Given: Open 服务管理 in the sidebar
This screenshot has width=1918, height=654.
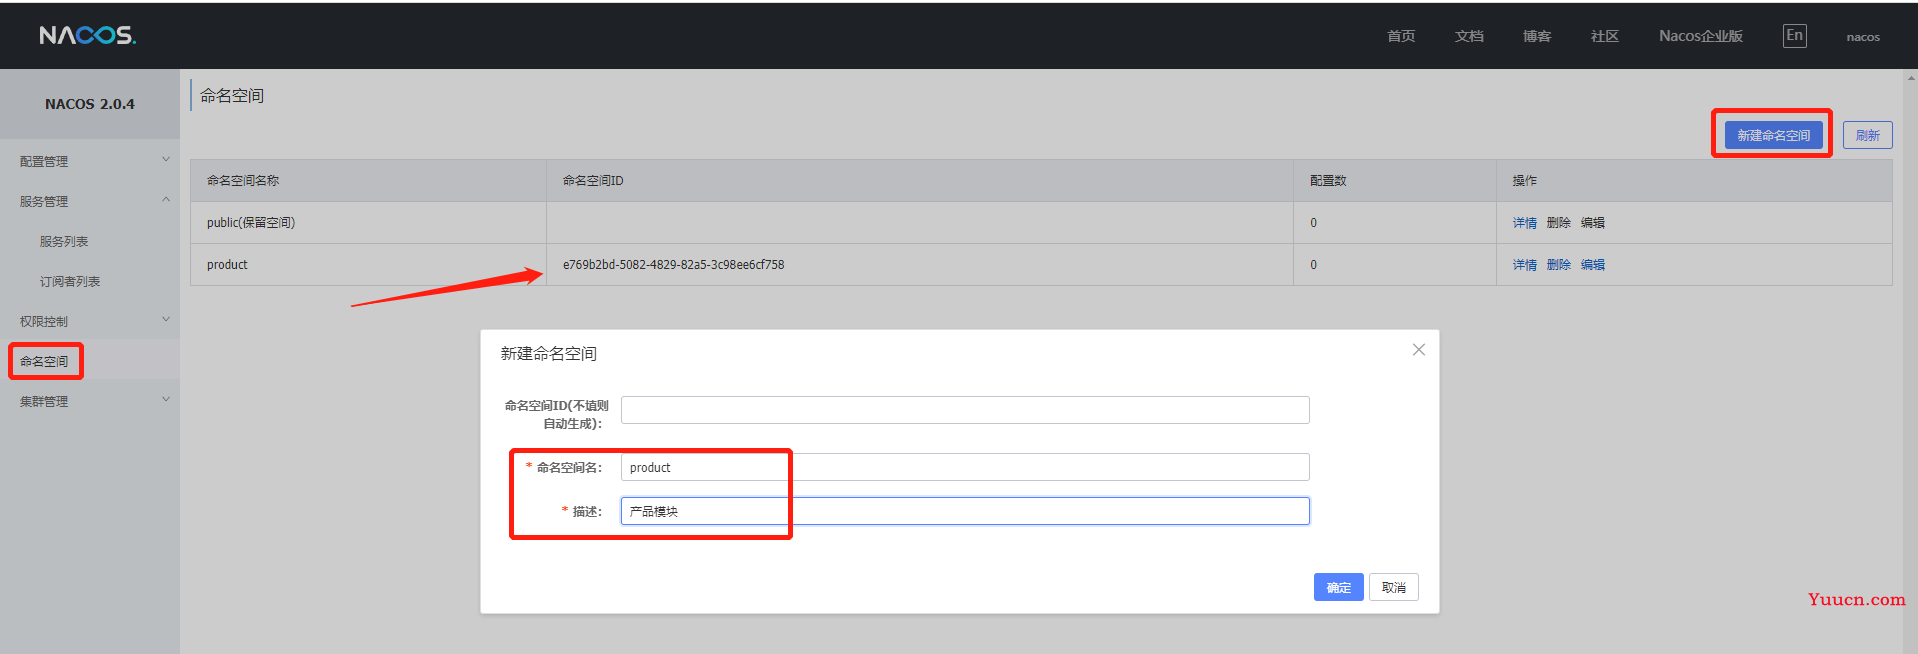Looking at the screenshot, I should pyautogui.click(x=44, y=201).
